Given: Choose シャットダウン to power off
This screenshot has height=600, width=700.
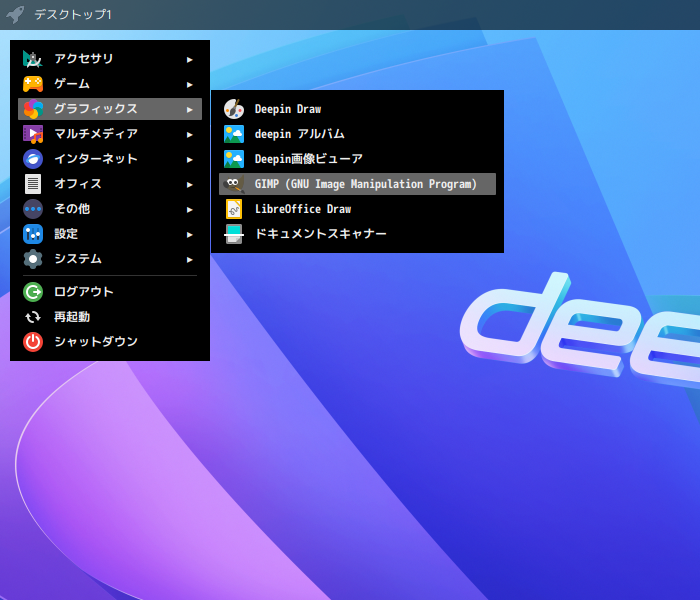Looking at the screenshot, I should [x=110, y=342].
